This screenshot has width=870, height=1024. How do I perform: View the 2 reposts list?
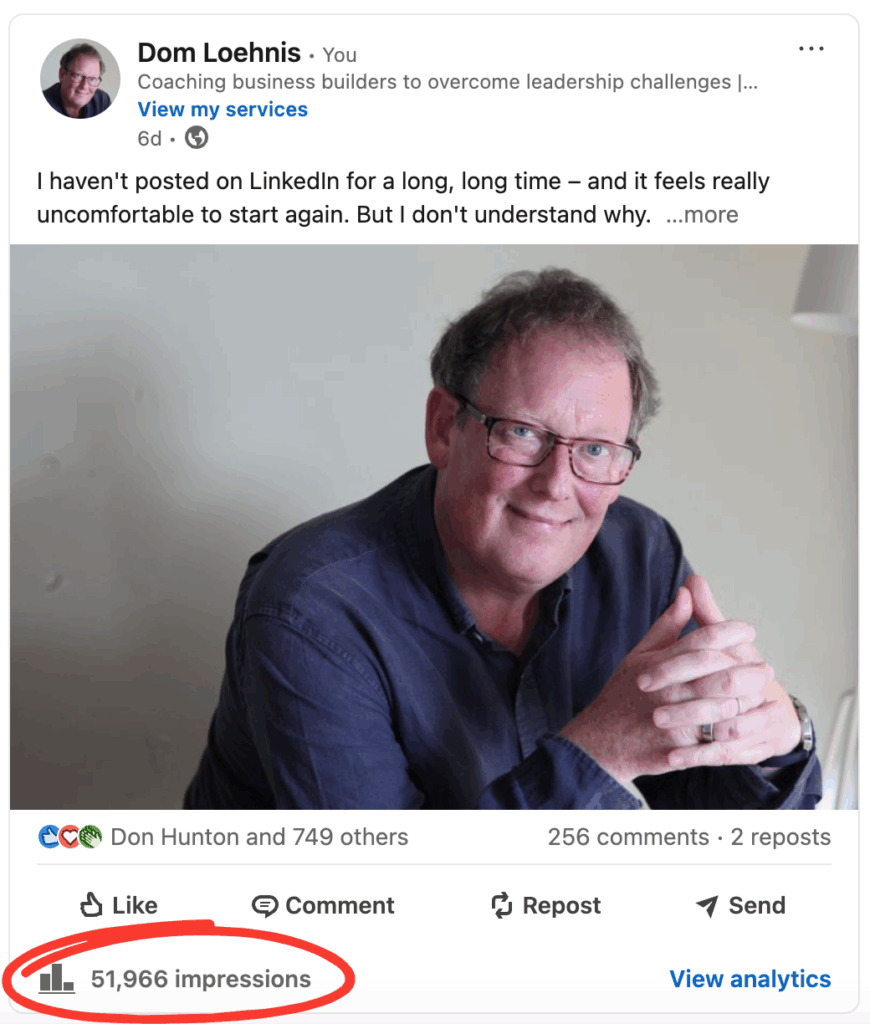(x=781, y=837)
